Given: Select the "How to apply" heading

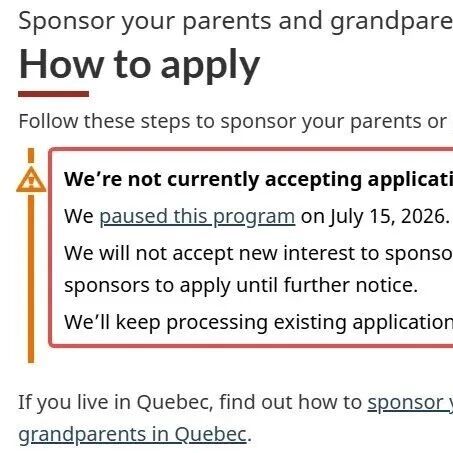Looking at the screenshot, I should [x=139, y=65].
